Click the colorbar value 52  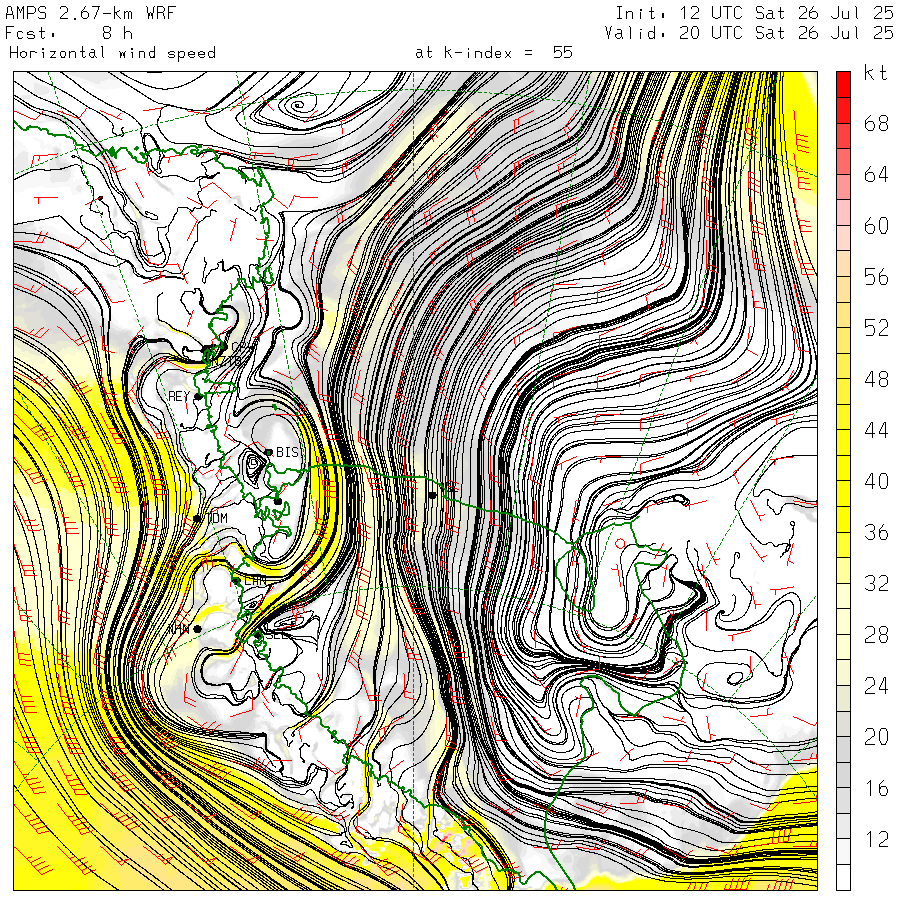(876, 328)
